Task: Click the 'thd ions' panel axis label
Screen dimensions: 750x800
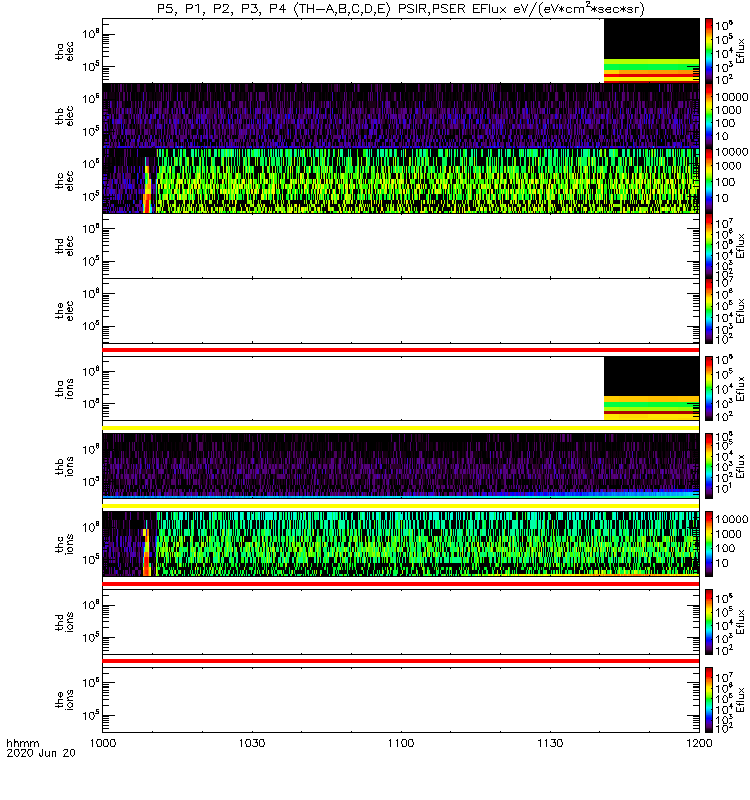Action: click(x=64, y=622)
